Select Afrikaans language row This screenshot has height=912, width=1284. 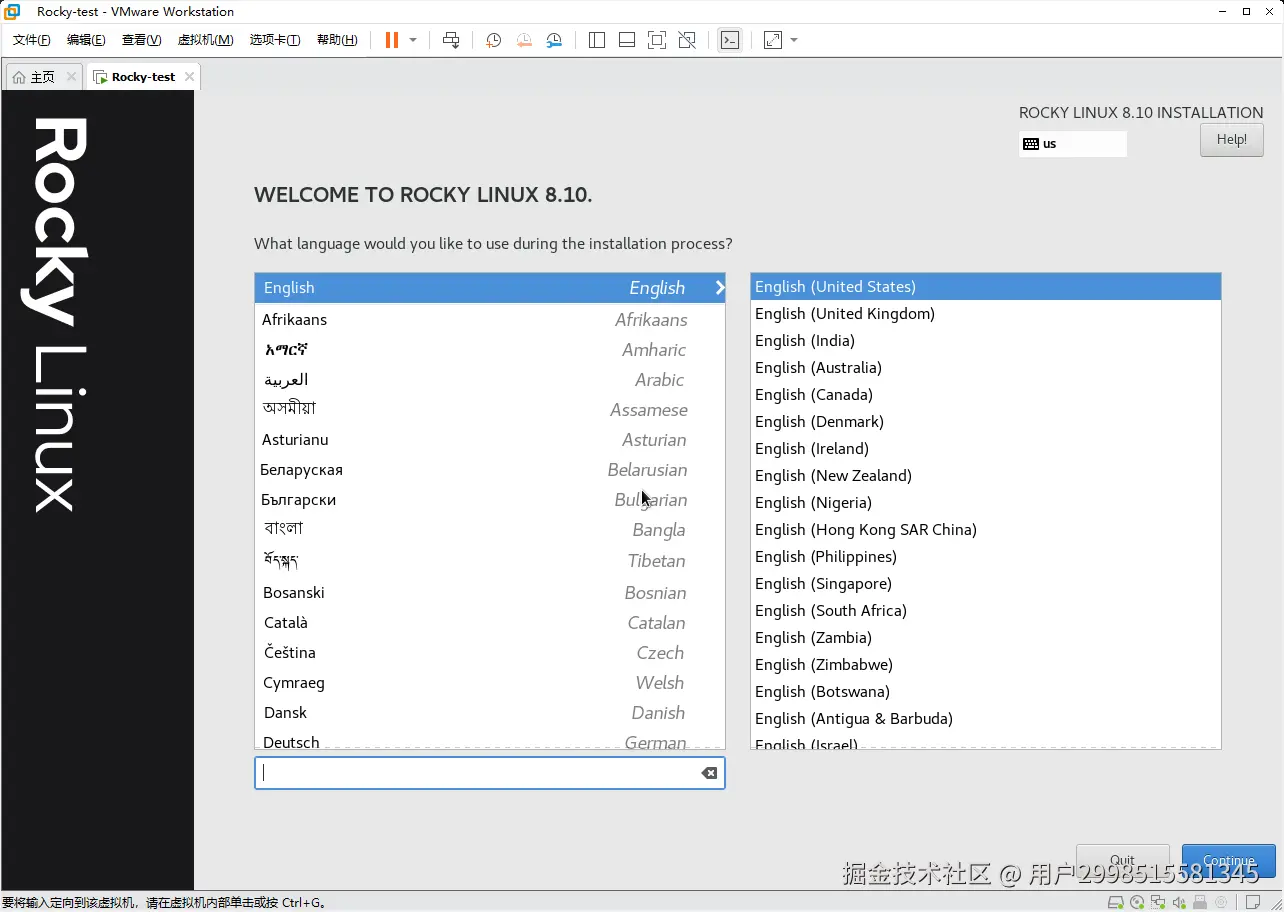click(x=490, y=320)
